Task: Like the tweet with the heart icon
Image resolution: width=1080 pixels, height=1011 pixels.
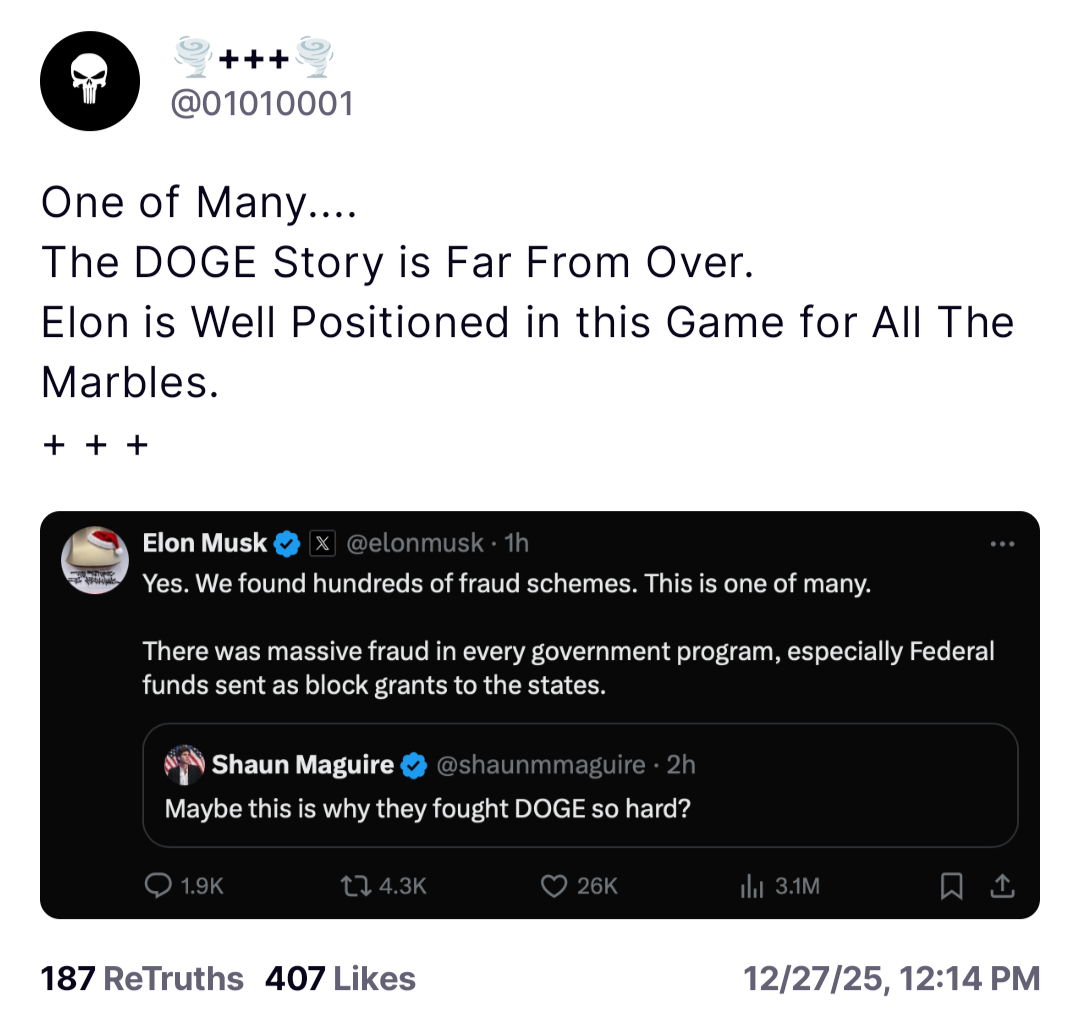Action: (554, 885)
